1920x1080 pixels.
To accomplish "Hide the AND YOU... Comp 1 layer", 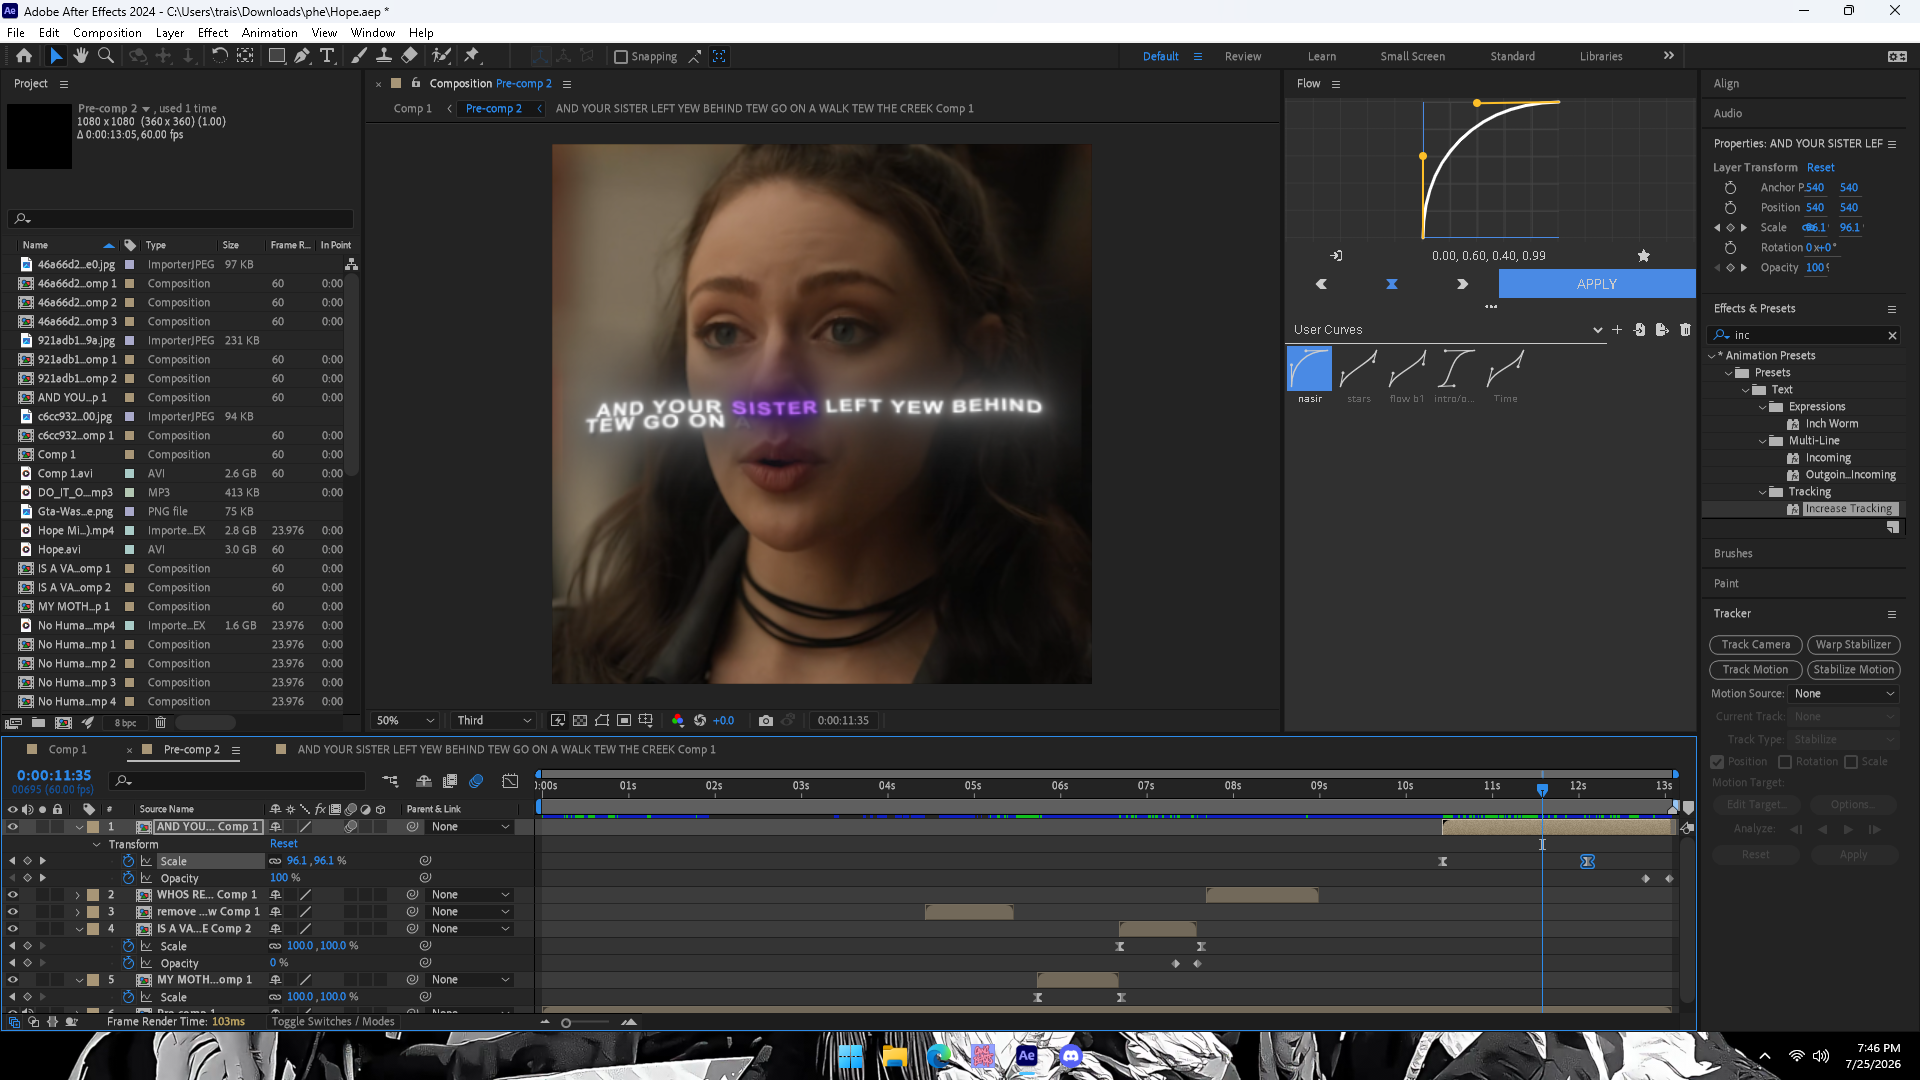I will 13,827.
